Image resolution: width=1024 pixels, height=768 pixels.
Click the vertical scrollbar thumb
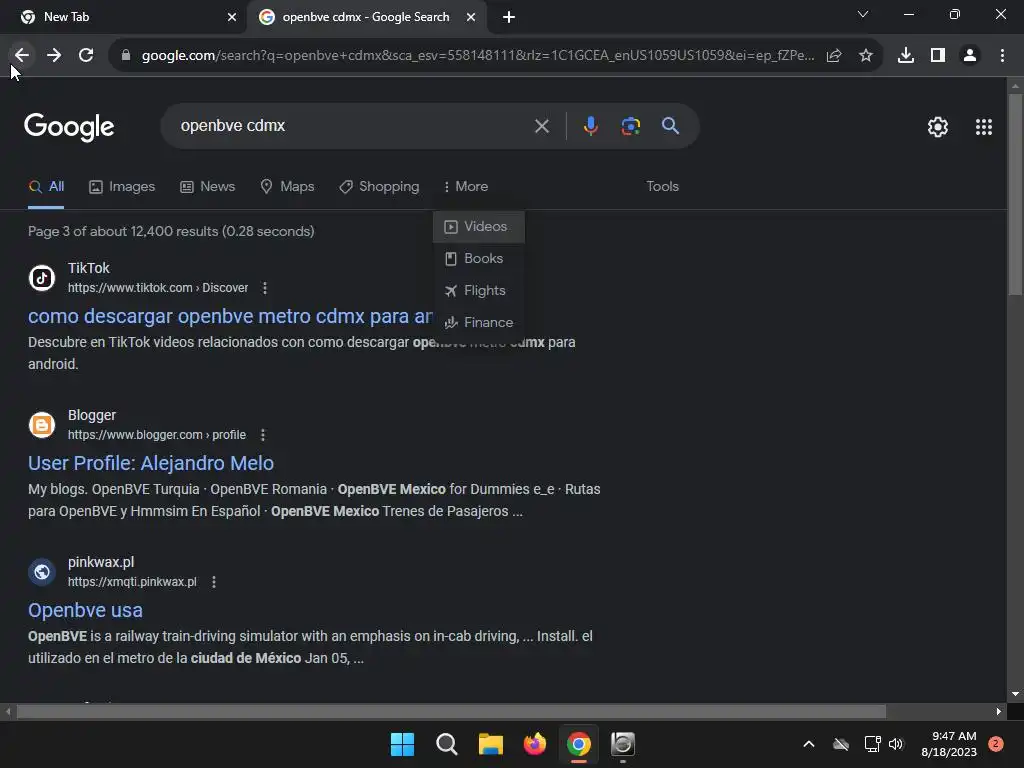click(1015, 194)
